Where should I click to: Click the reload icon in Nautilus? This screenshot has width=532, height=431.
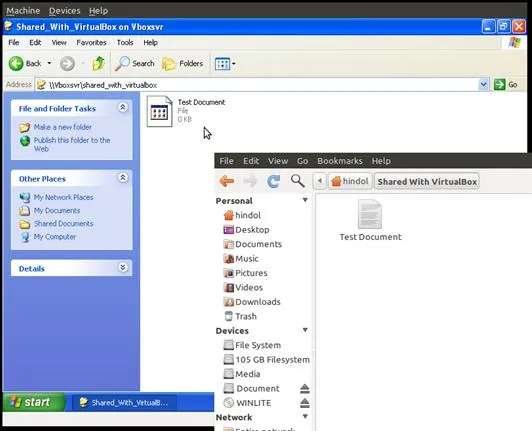click(273, 181)
